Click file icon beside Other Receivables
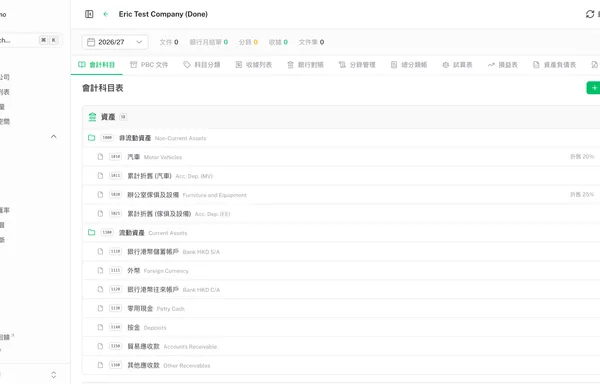This screenshot has height=384, width=600. 100,365
